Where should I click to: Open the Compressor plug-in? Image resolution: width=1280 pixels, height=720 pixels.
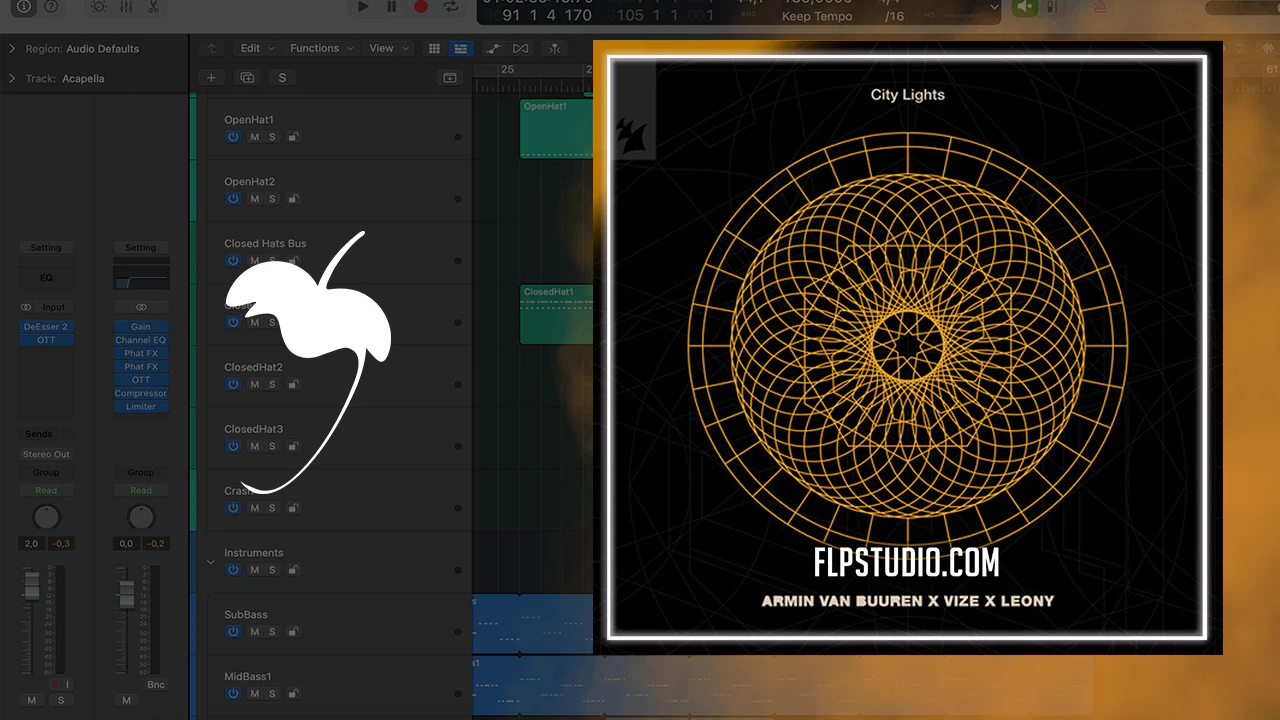pos(141,394)
